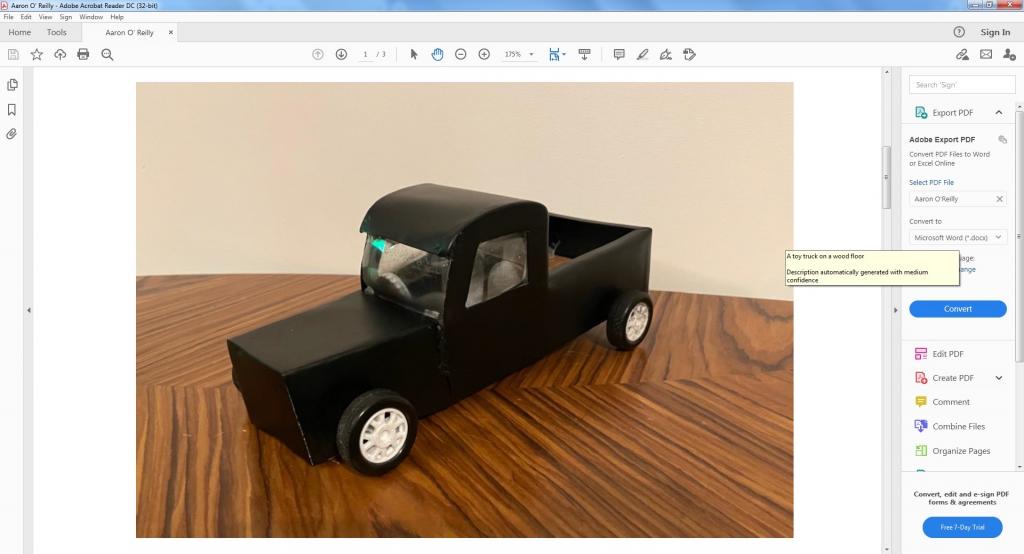Screen dimensions: 1024x554
Task: Click the document vertical scrollbar thumb
Action: point(886,177)
